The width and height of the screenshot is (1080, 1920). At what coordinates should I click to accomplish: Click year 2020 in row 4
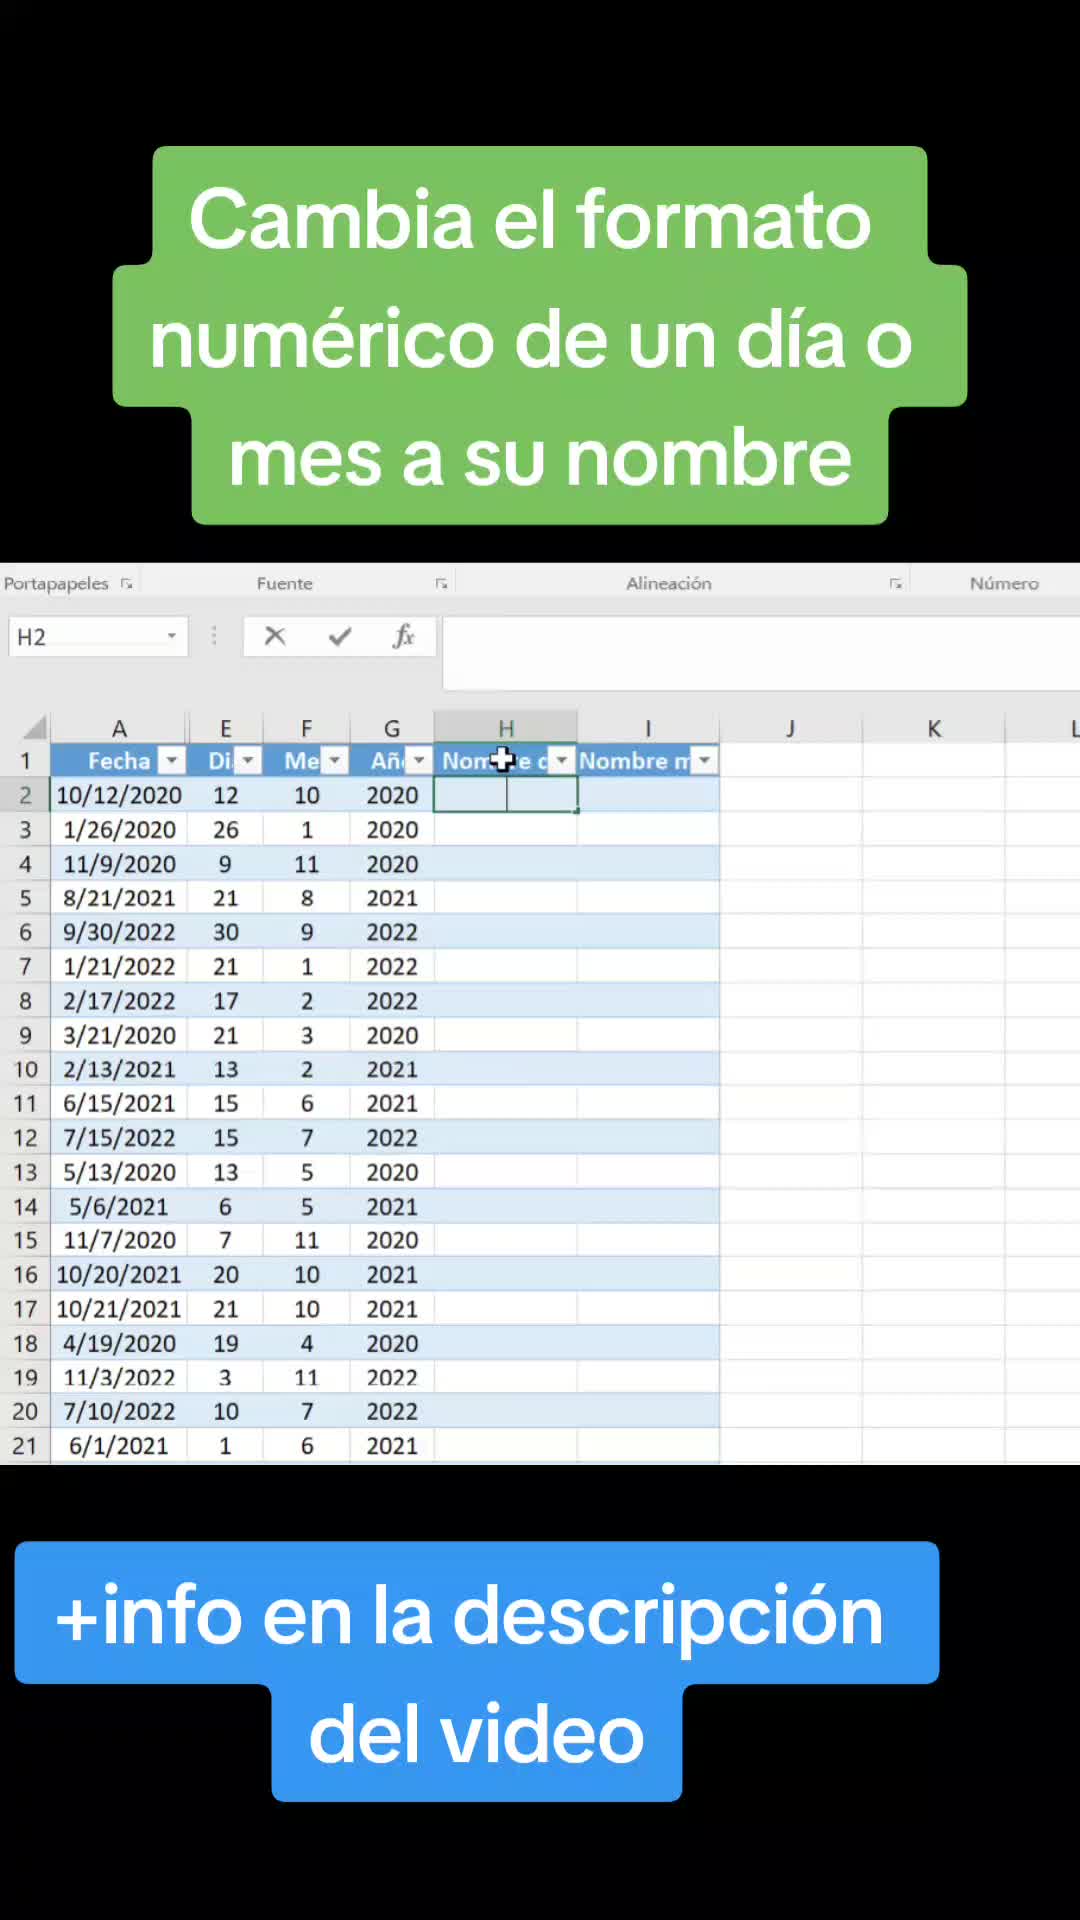(392, 864)
